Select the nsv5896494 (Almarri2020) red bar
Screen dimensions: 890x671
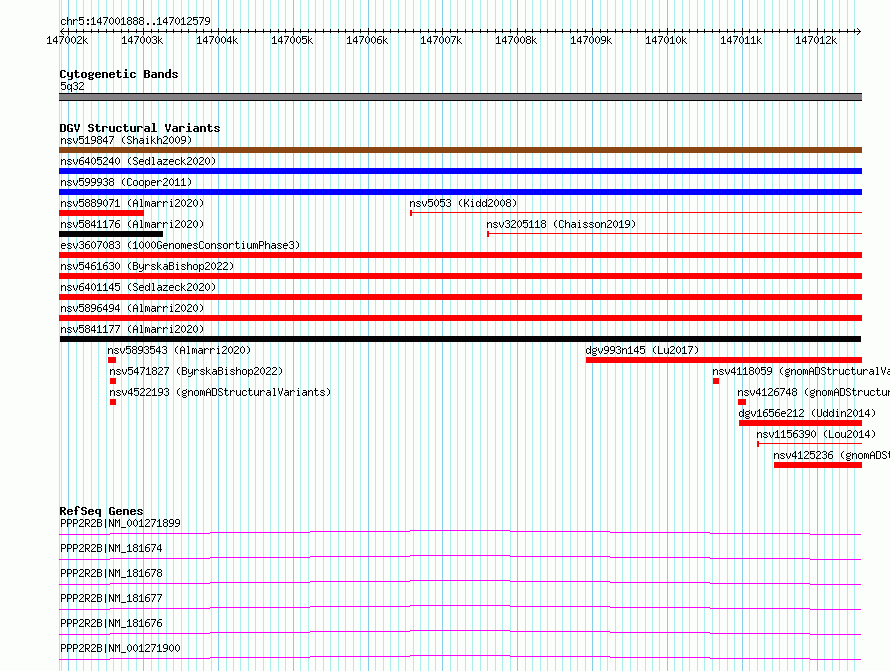pos(460,318)
